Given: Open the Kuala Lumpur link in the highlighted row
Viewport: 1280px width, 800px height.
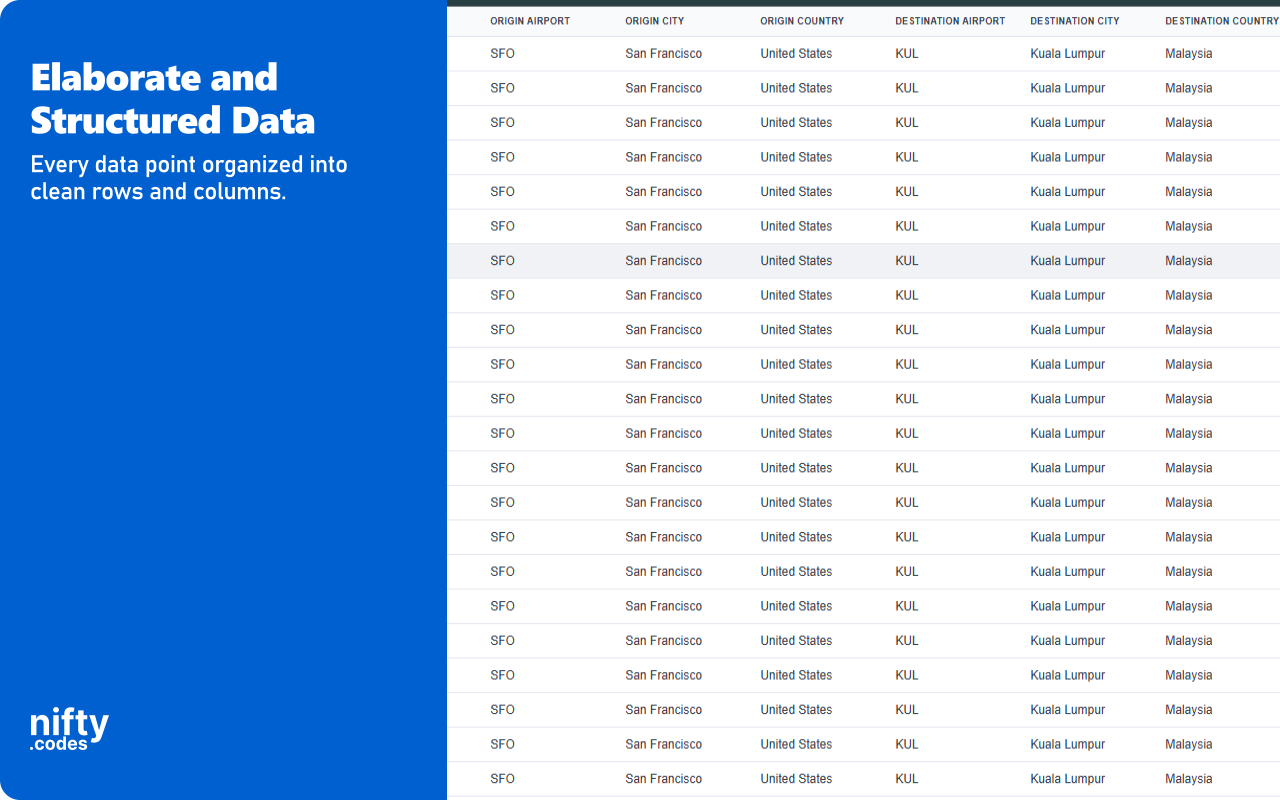Looking at the screenshot, I should pos(1067,260).
